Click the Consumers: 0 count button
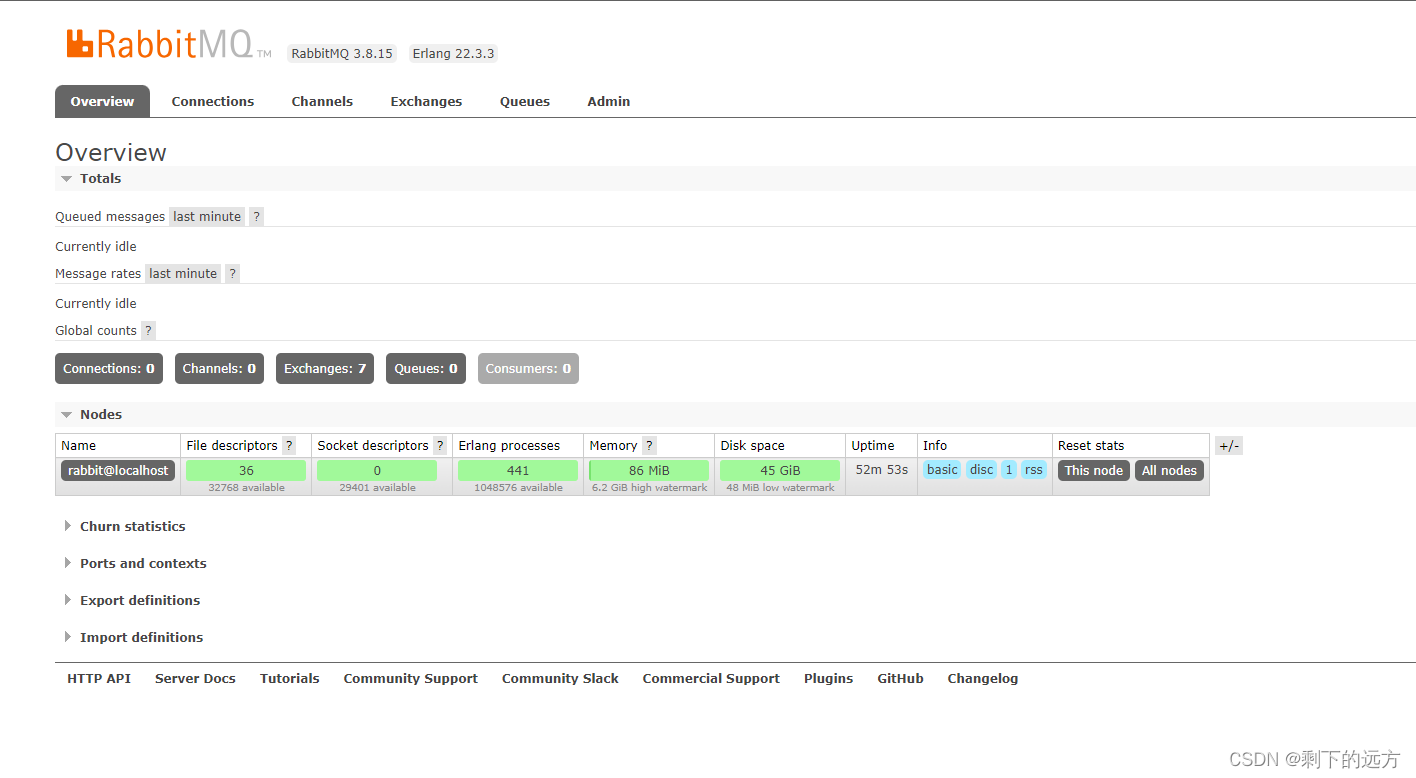This screenshot has height=778, width=1416. coord(528,368)
